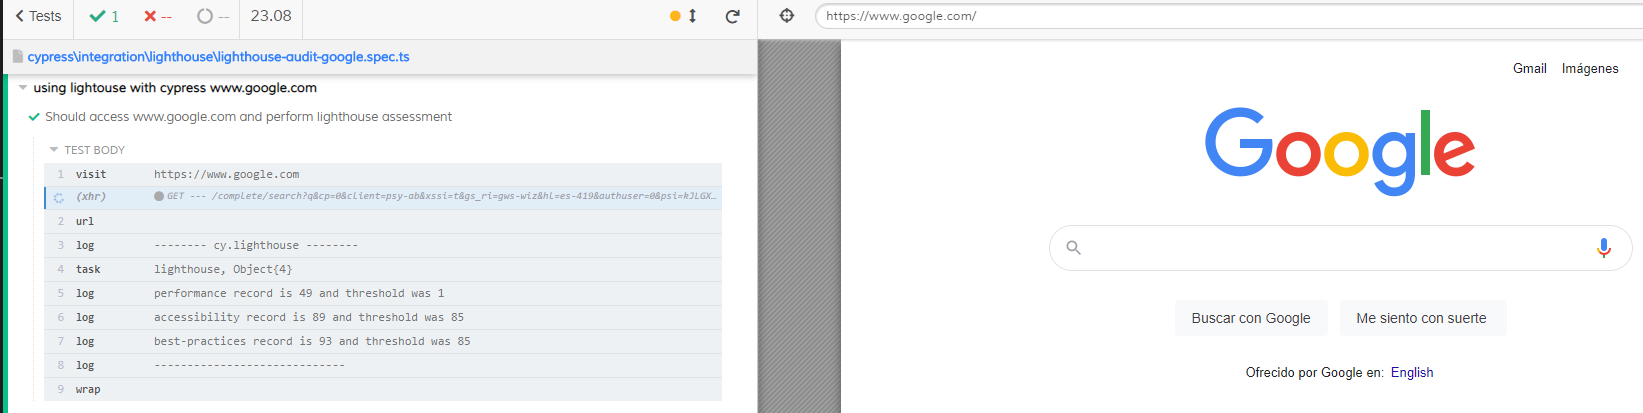
Task: Switch Google language to English
Action: tap(1412, 372)
